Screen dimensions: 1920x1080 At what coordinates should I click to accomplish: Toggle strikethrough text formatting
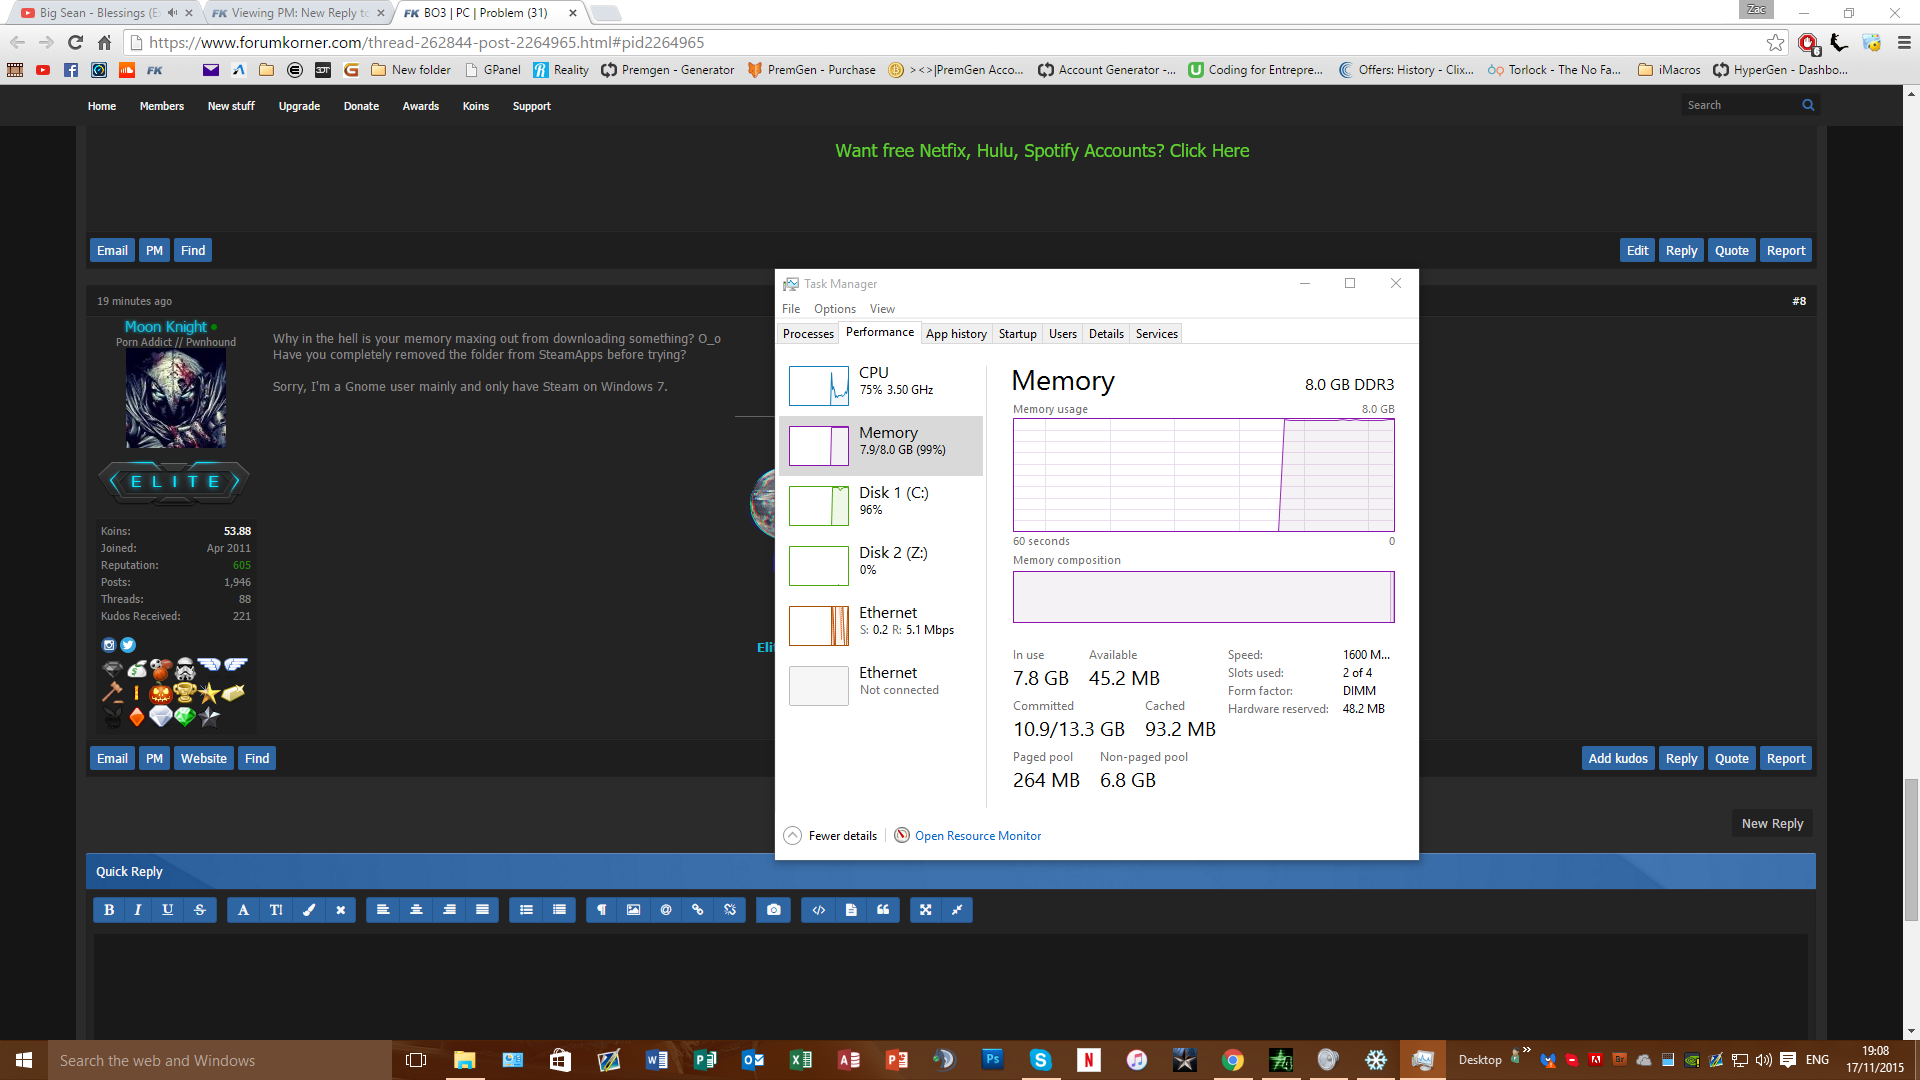point(200,910)
